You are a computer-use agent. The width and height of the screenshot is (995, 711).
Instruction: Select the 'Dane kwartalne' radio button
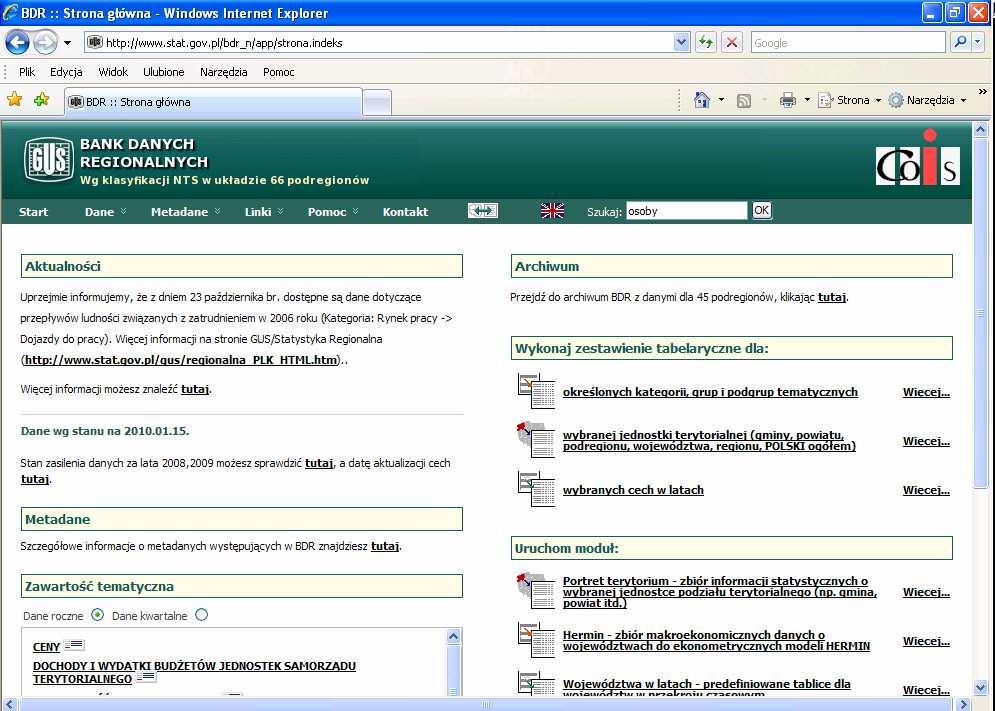[201, 615]
